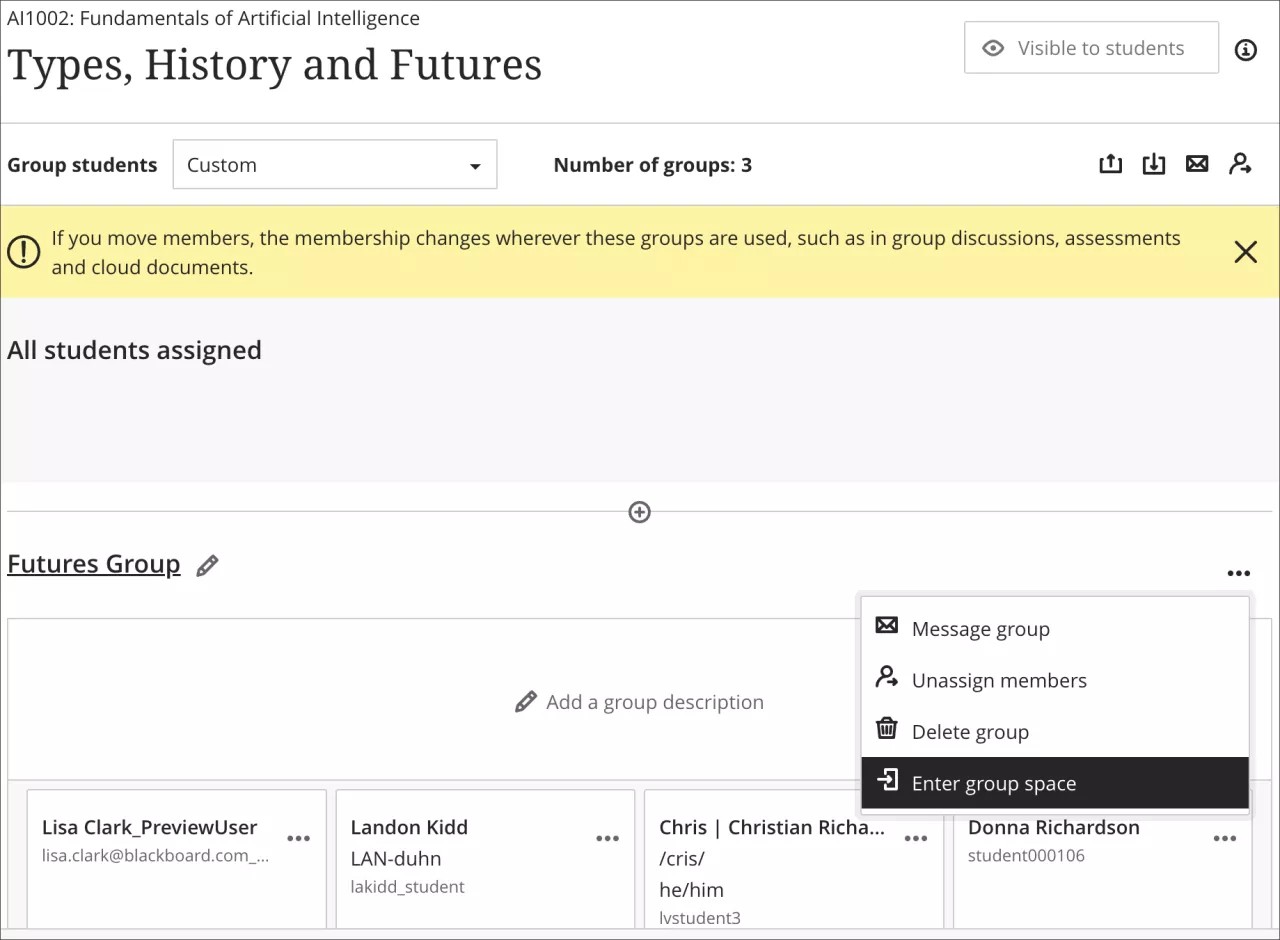Open Lisa Clark_PreviewUser's options menu
The width and height of the screenshot is (1280, 940).
coord(299,838)
